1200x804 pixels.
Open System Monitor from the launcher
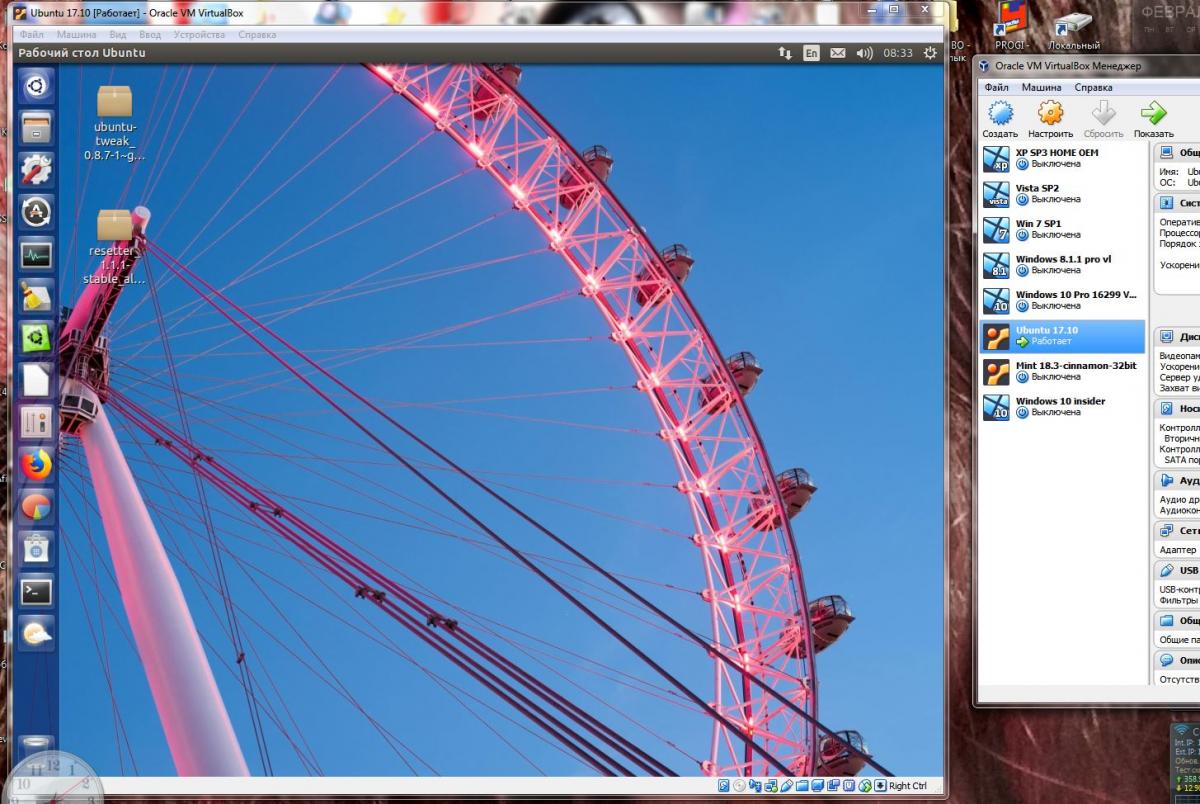[x=37, y=255]
